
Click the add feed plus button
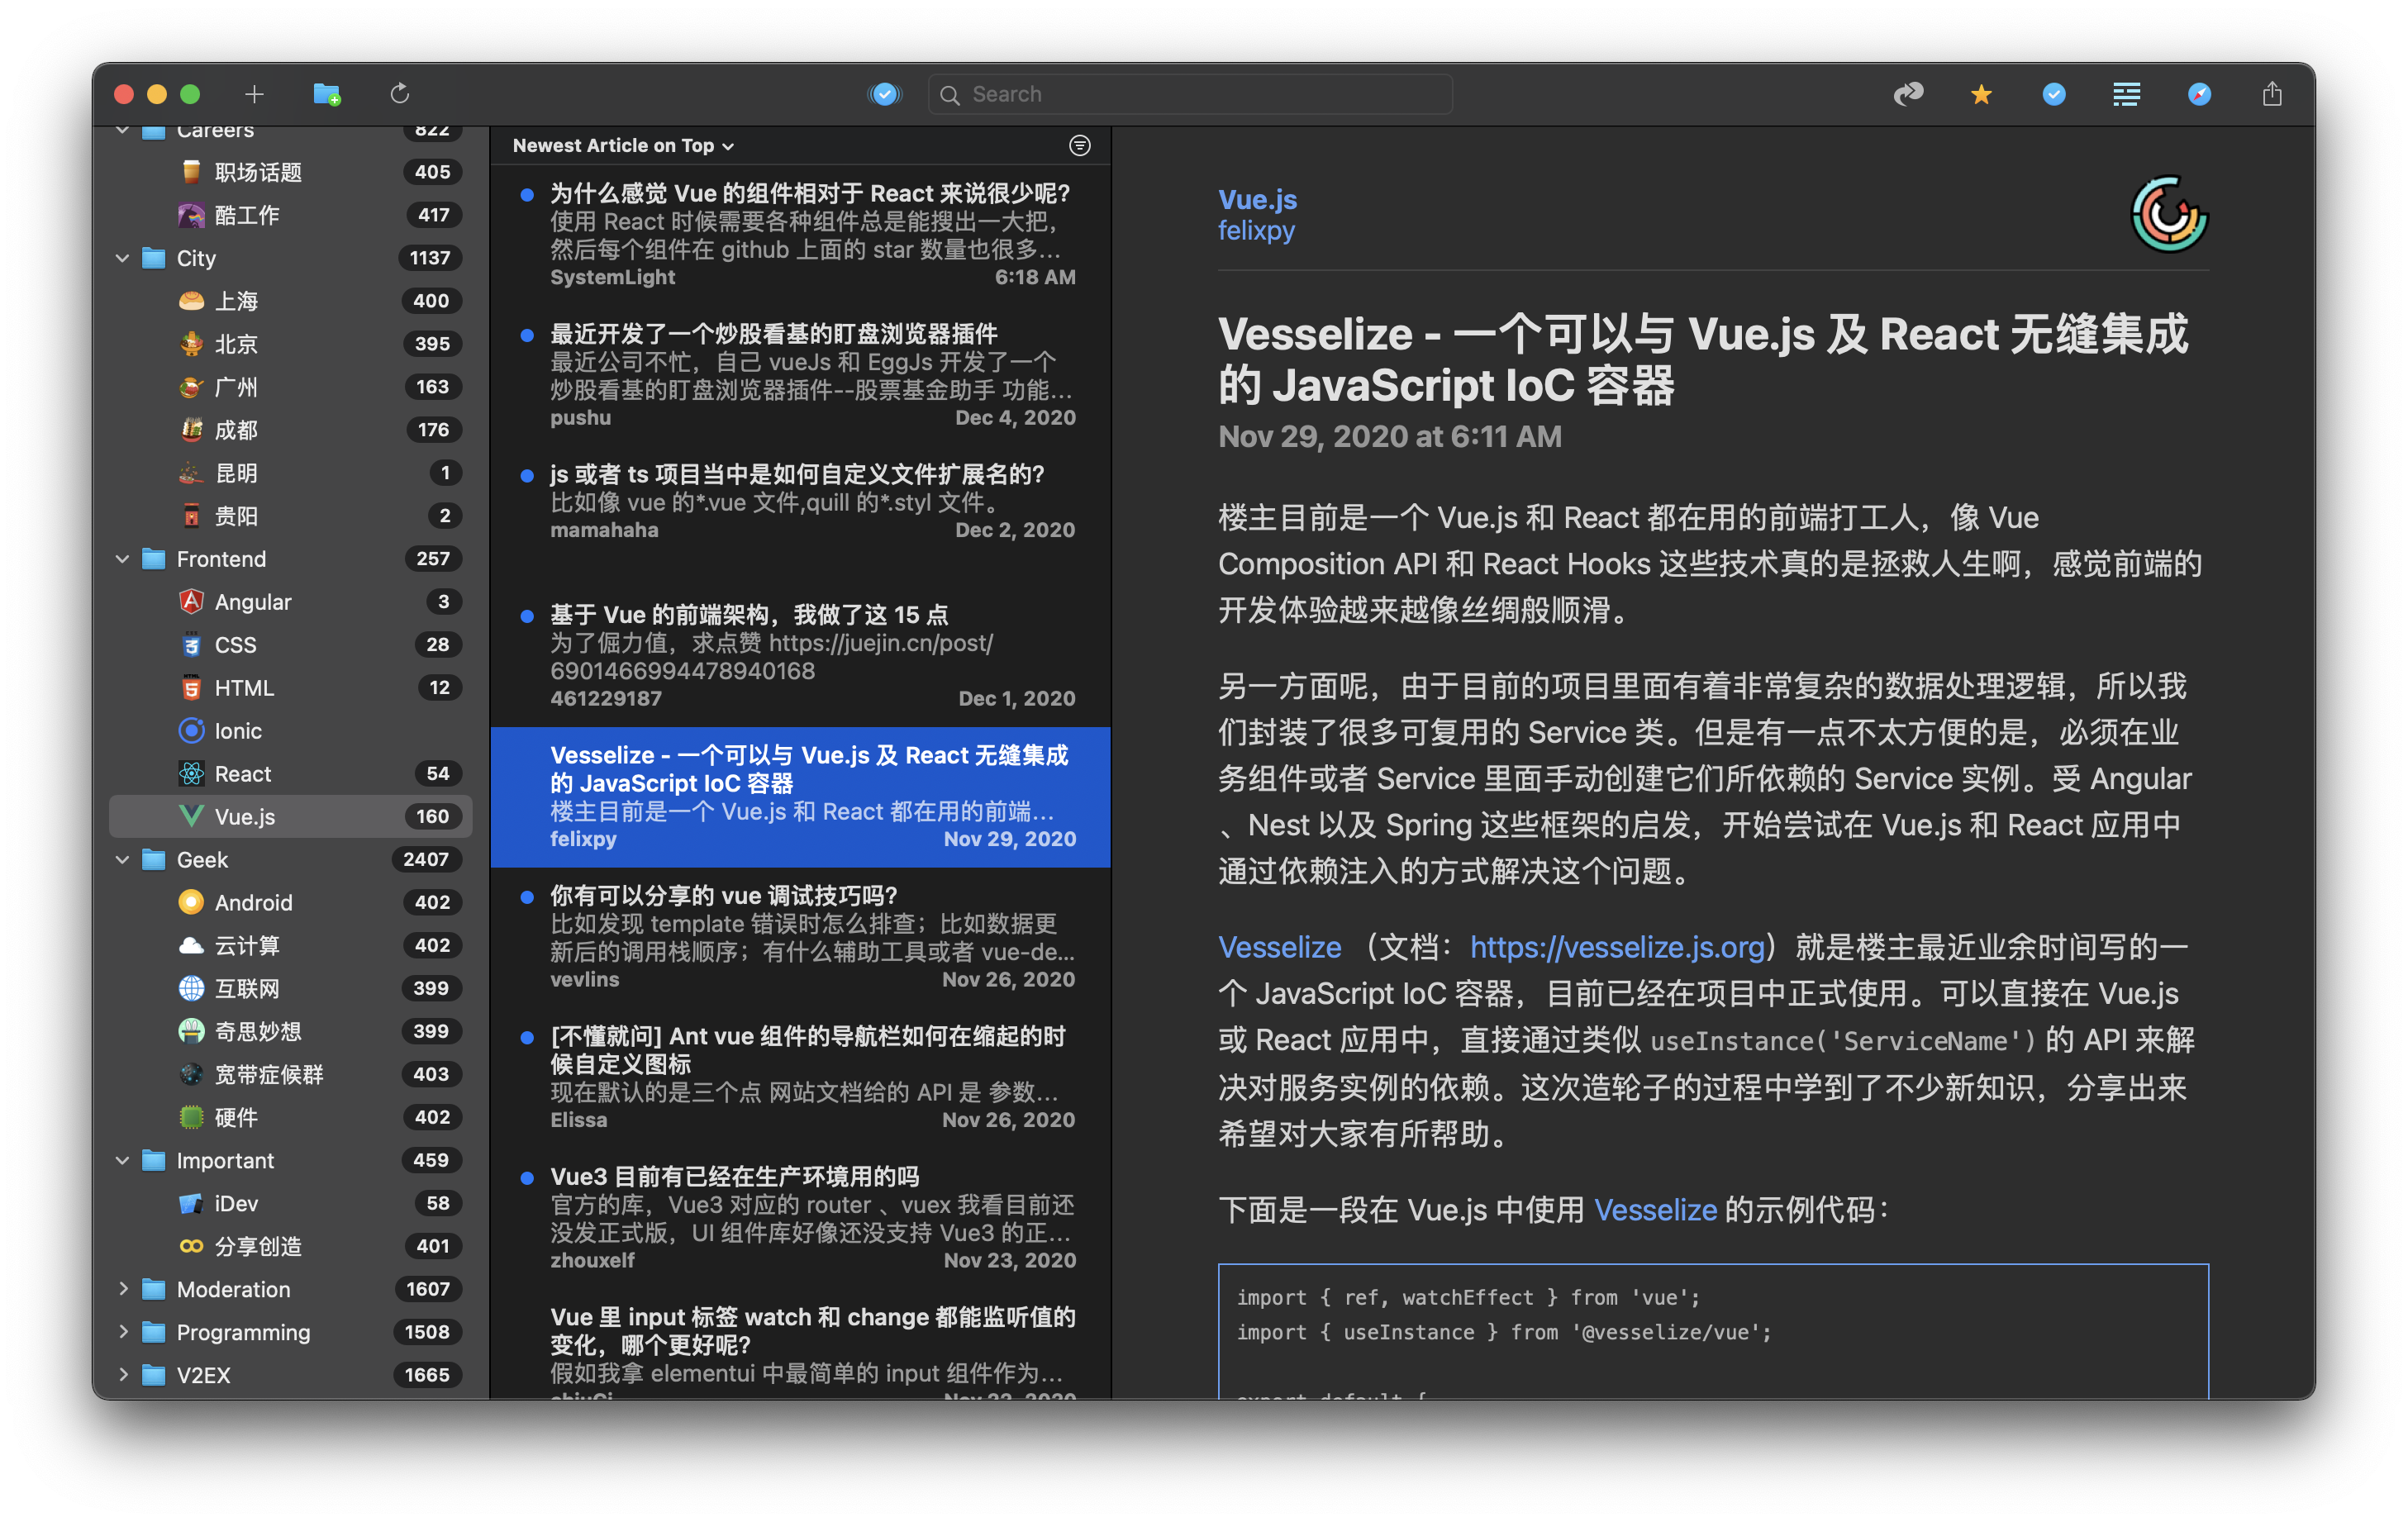(254, 94)
